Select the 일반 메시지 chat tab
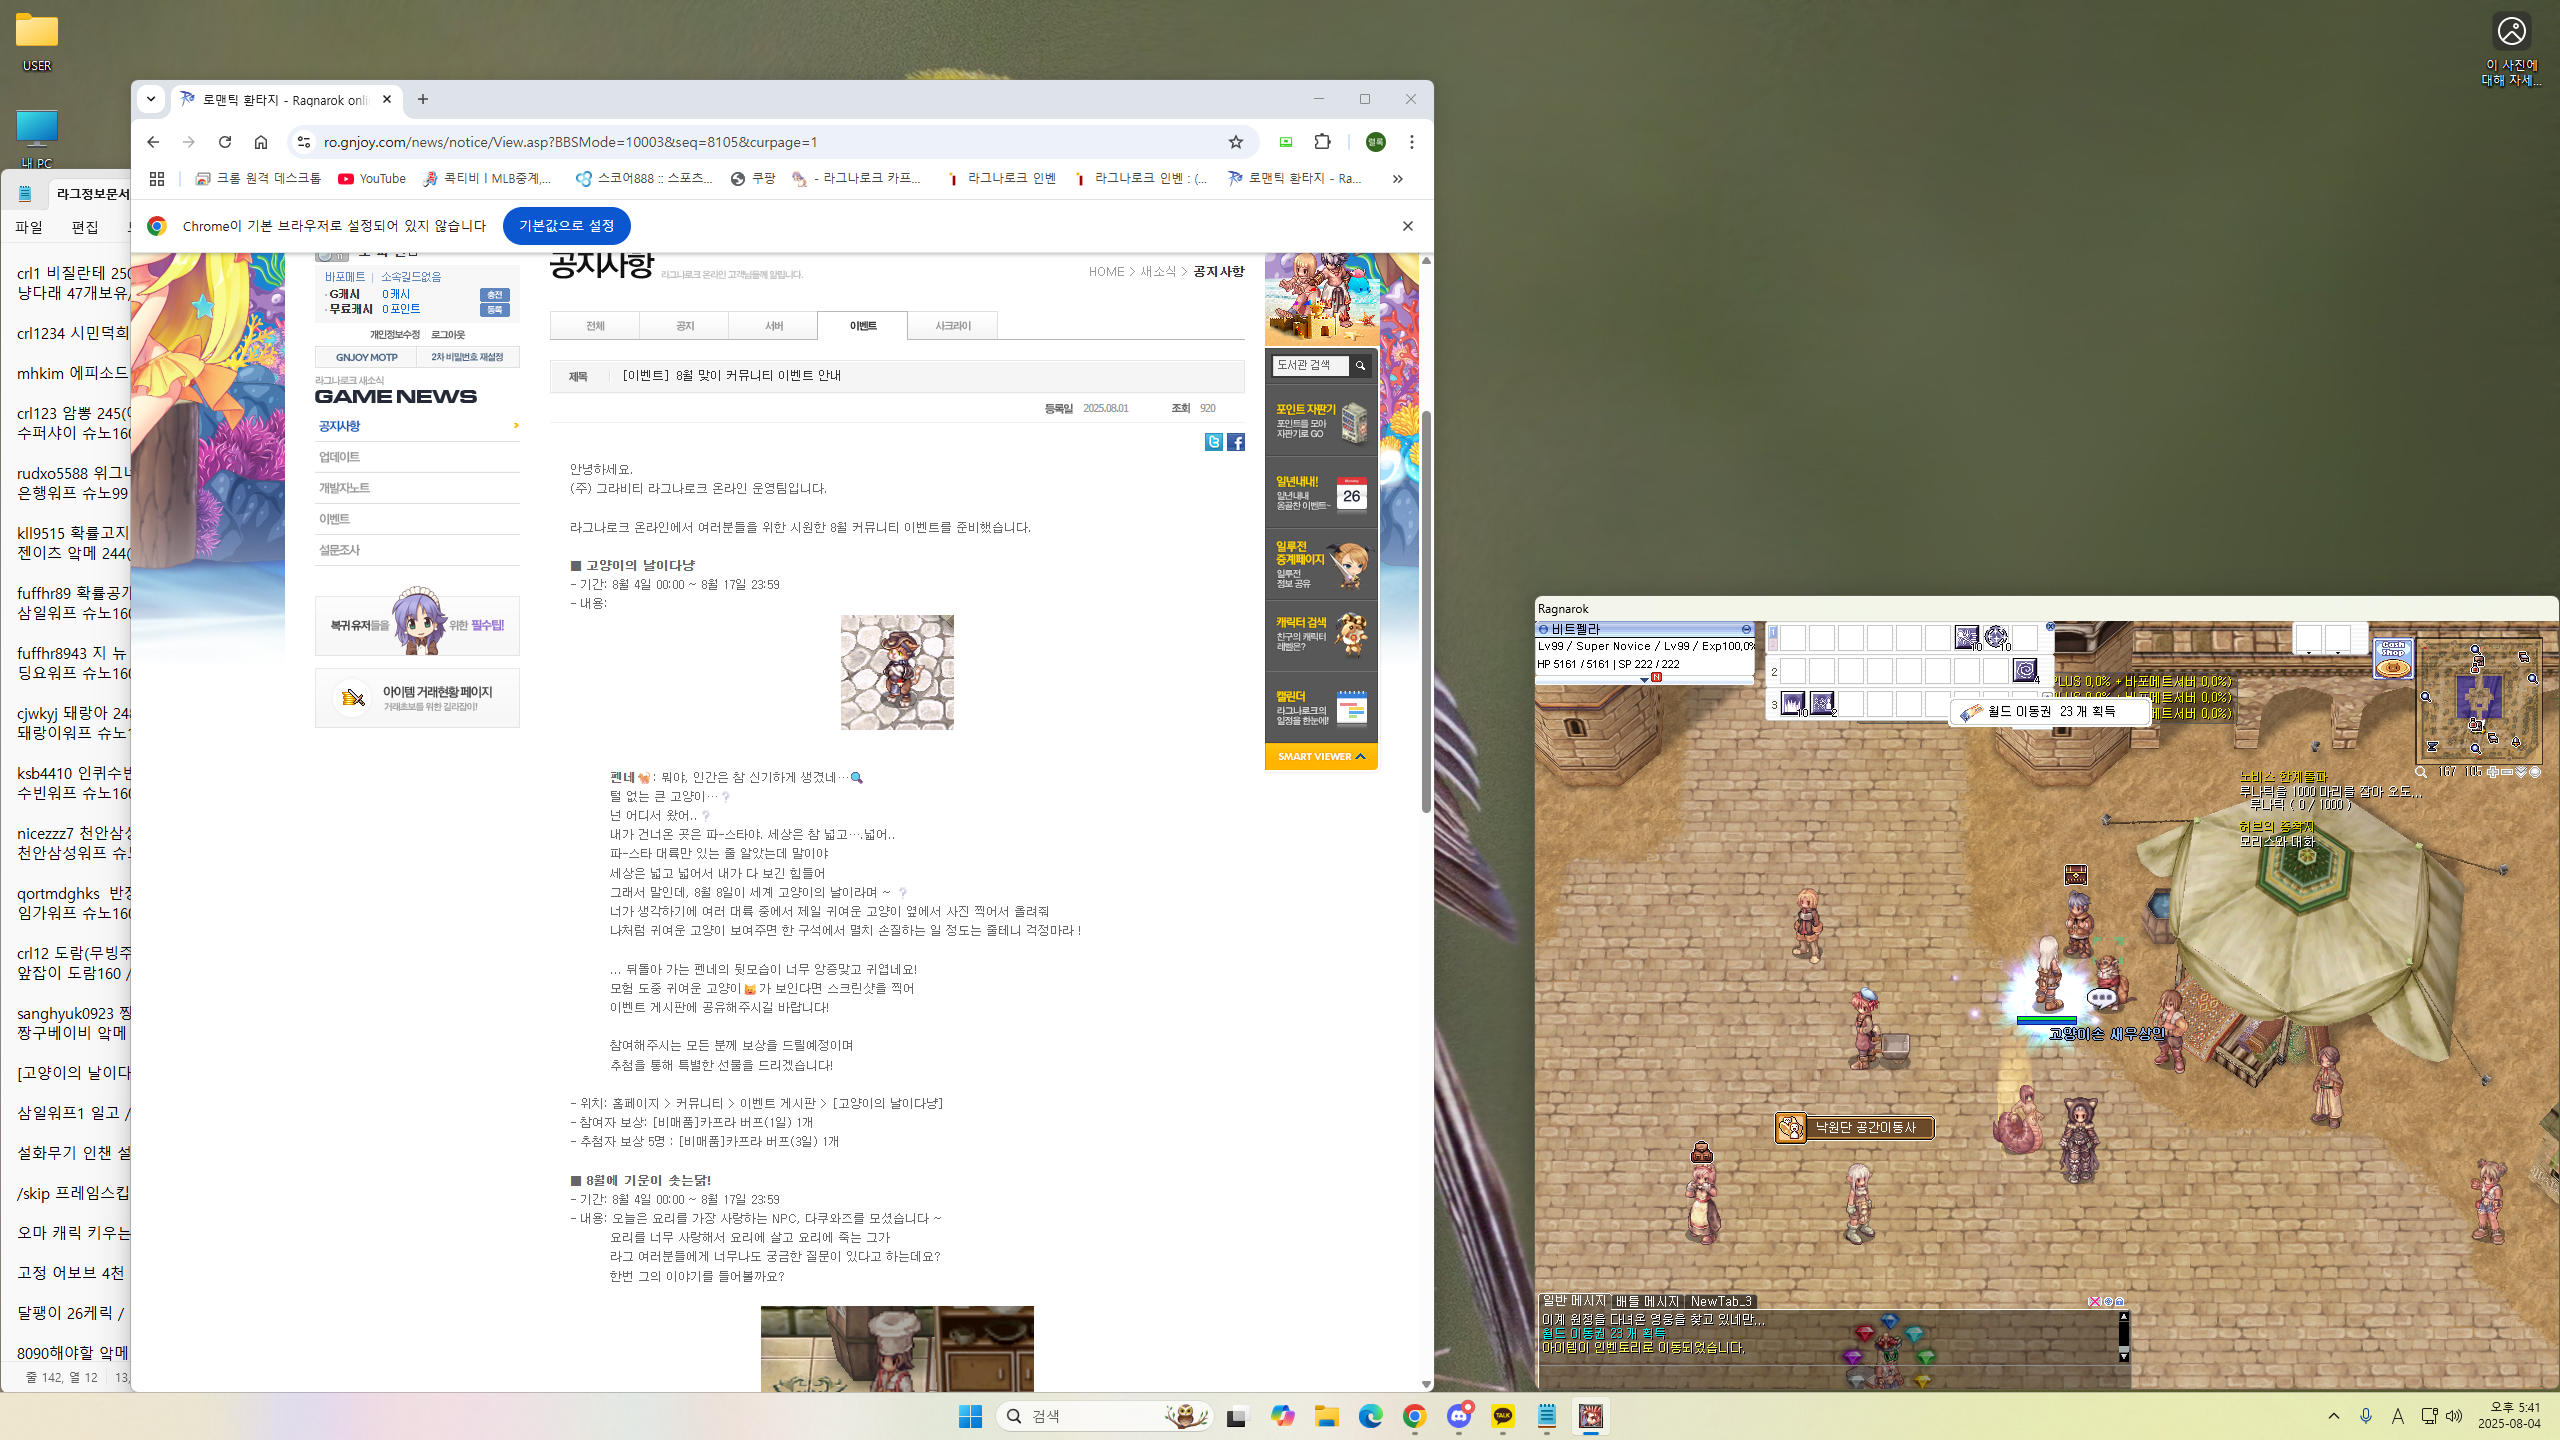The width and height of the screenshot is (2560, 1440). pos(1574,1301)
